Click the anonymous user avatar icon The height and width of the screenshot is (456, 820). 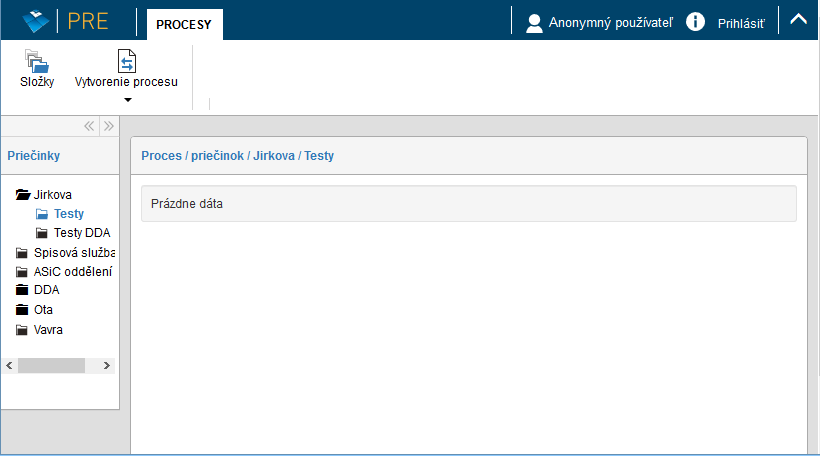tap(534, 23)
